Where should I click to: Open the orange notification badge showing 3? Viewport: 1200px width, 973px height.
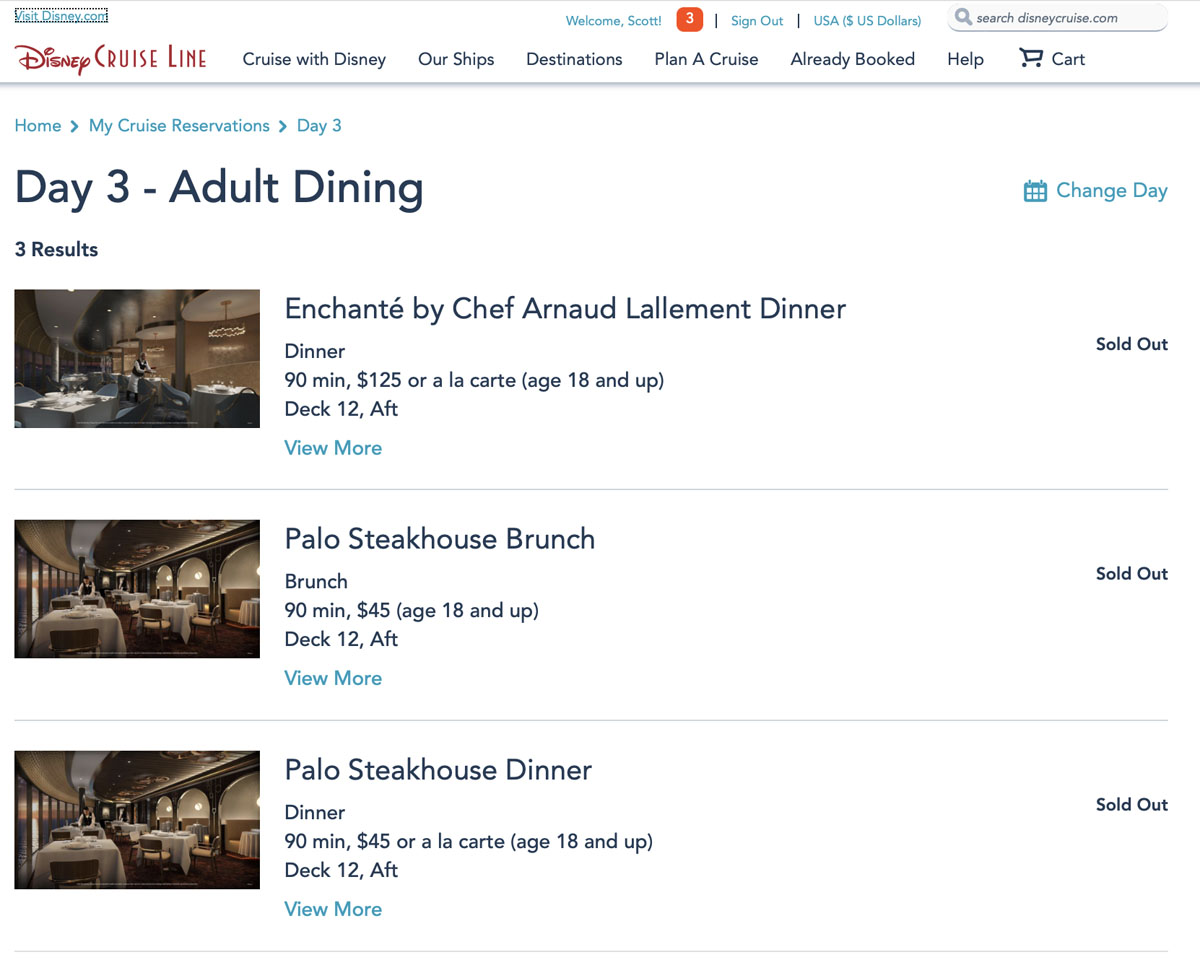point(690,19)
